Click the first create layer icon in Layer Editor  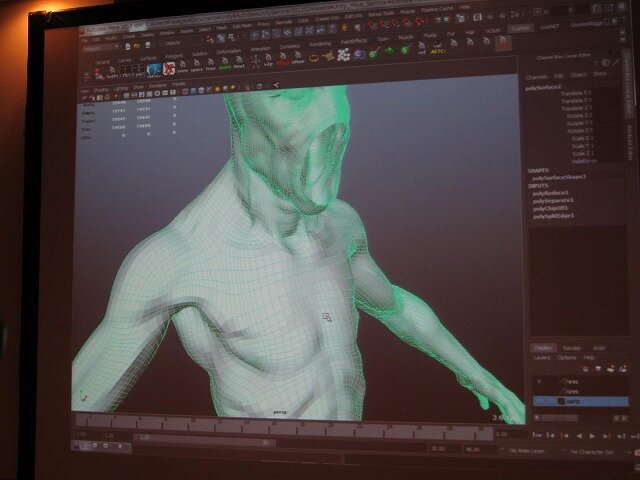tap(585, 369)
